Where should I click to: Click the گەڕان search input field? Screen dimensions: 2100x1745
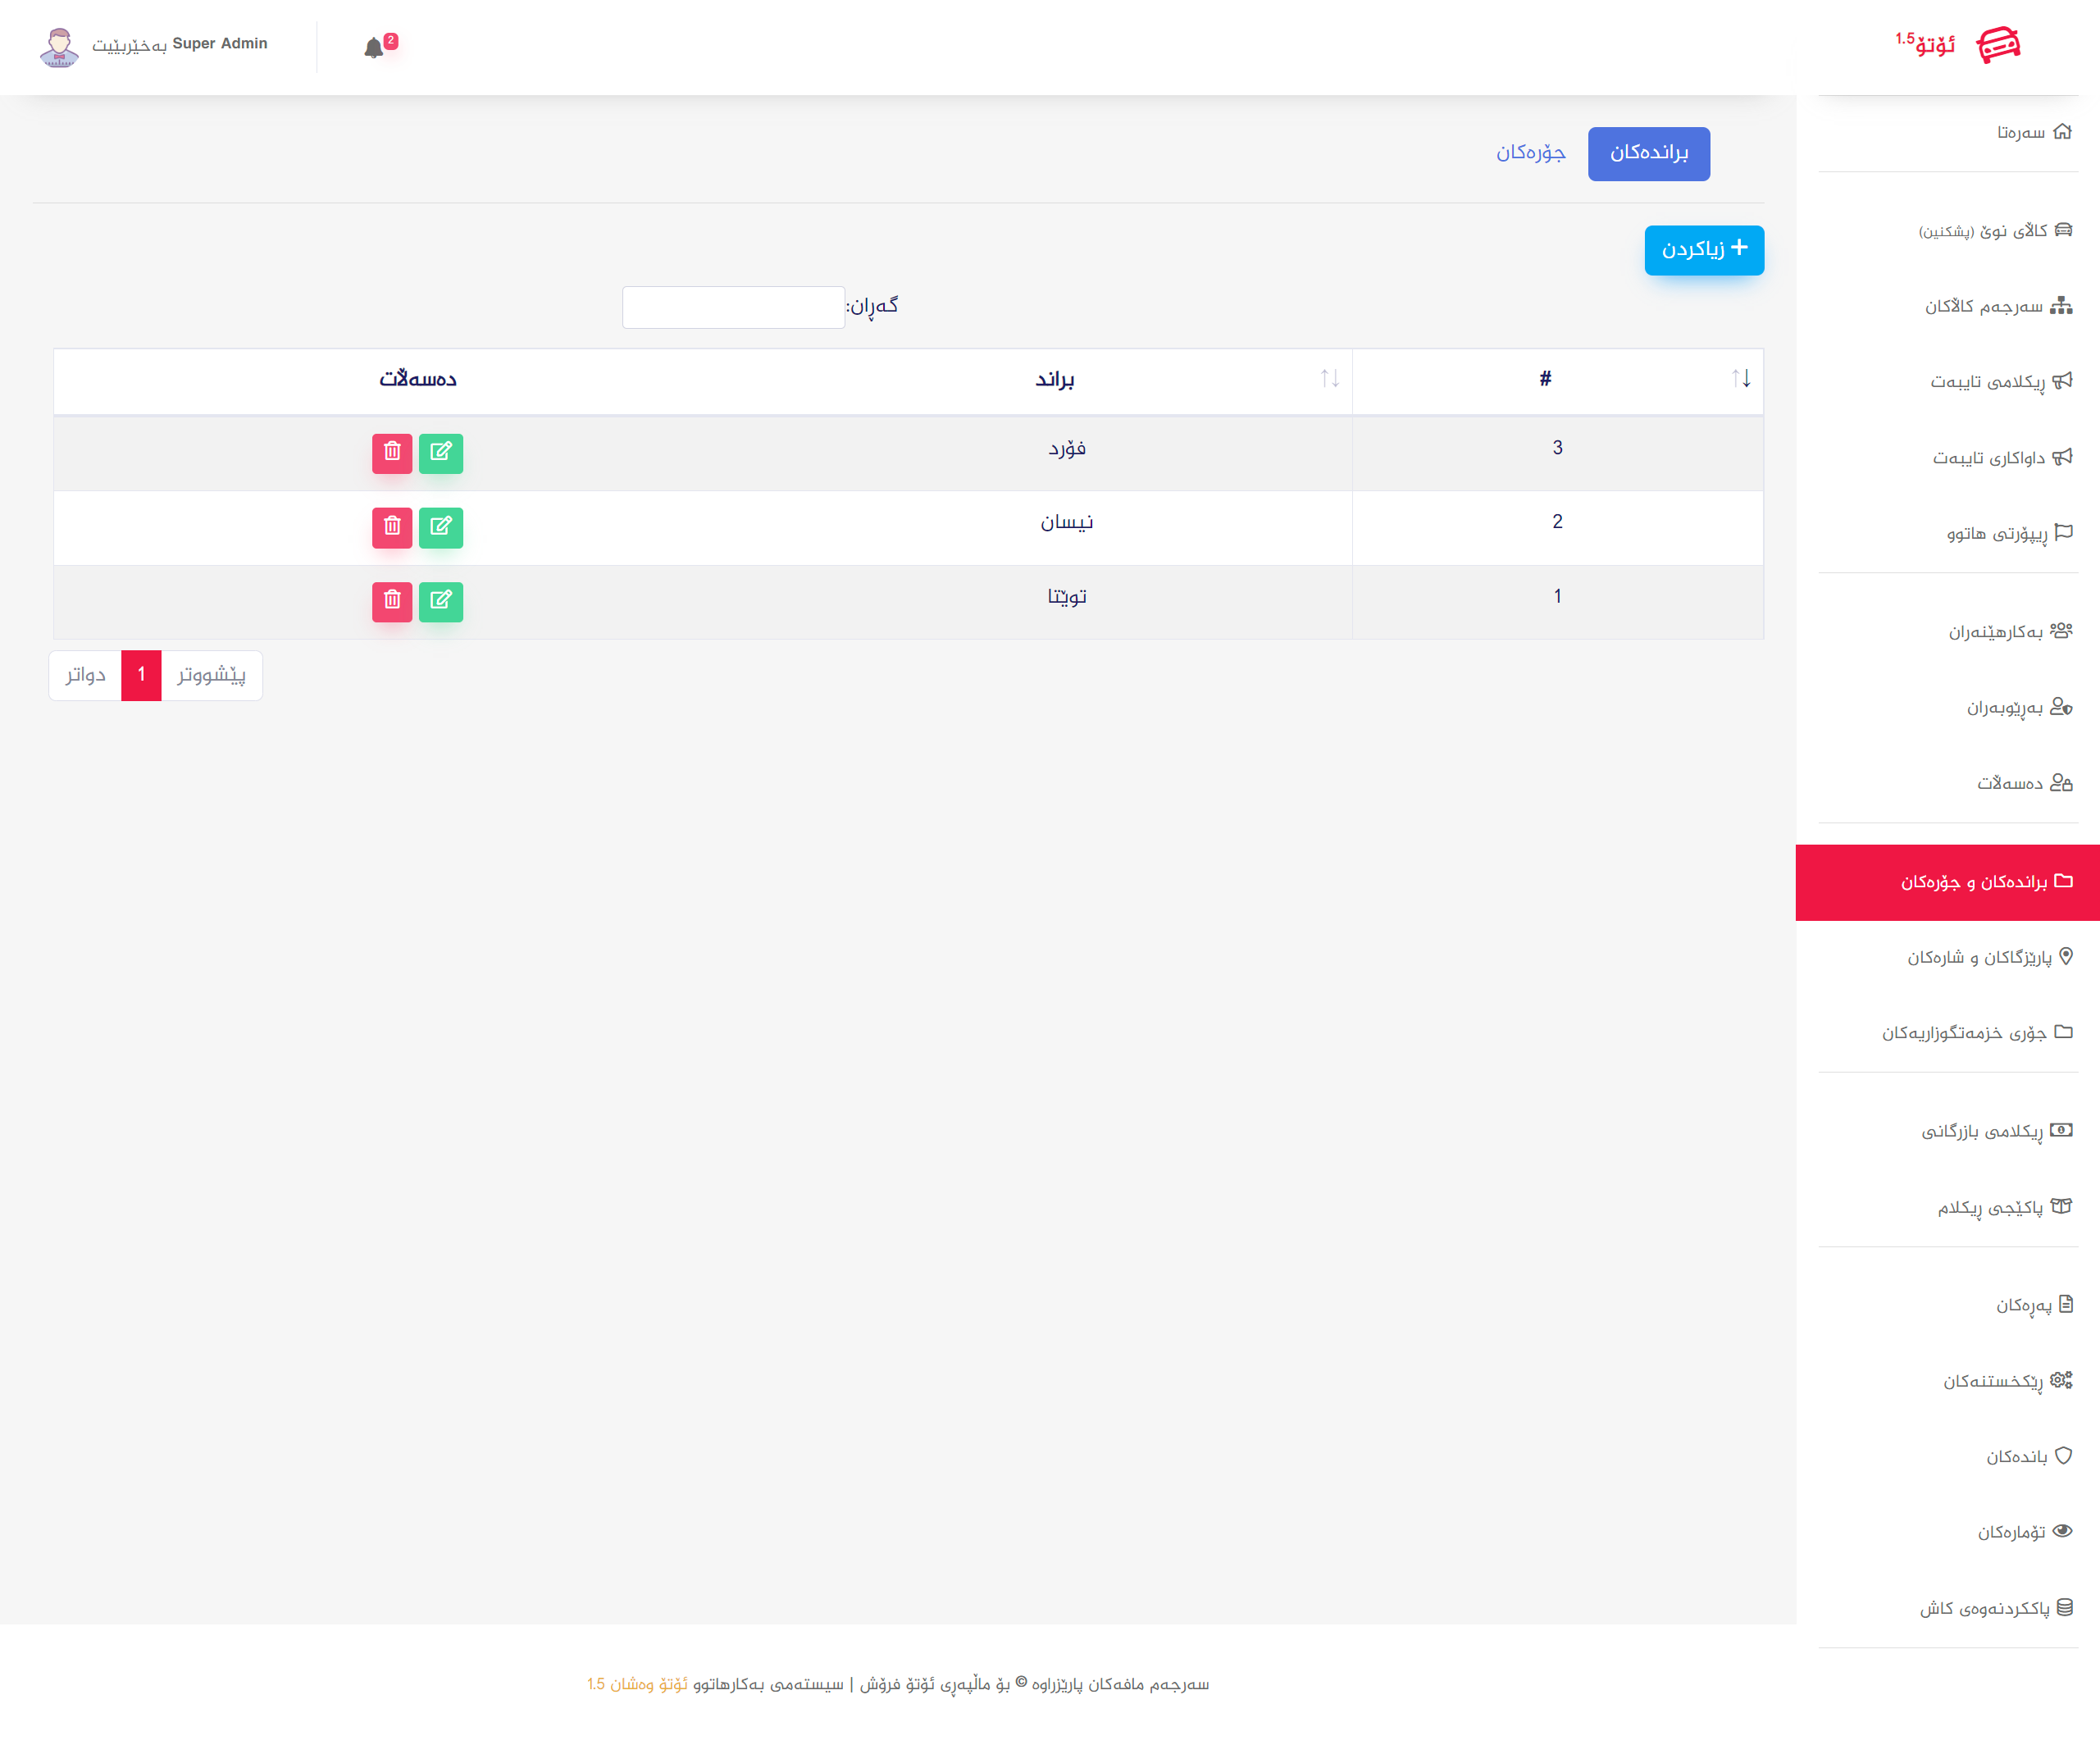733,307
